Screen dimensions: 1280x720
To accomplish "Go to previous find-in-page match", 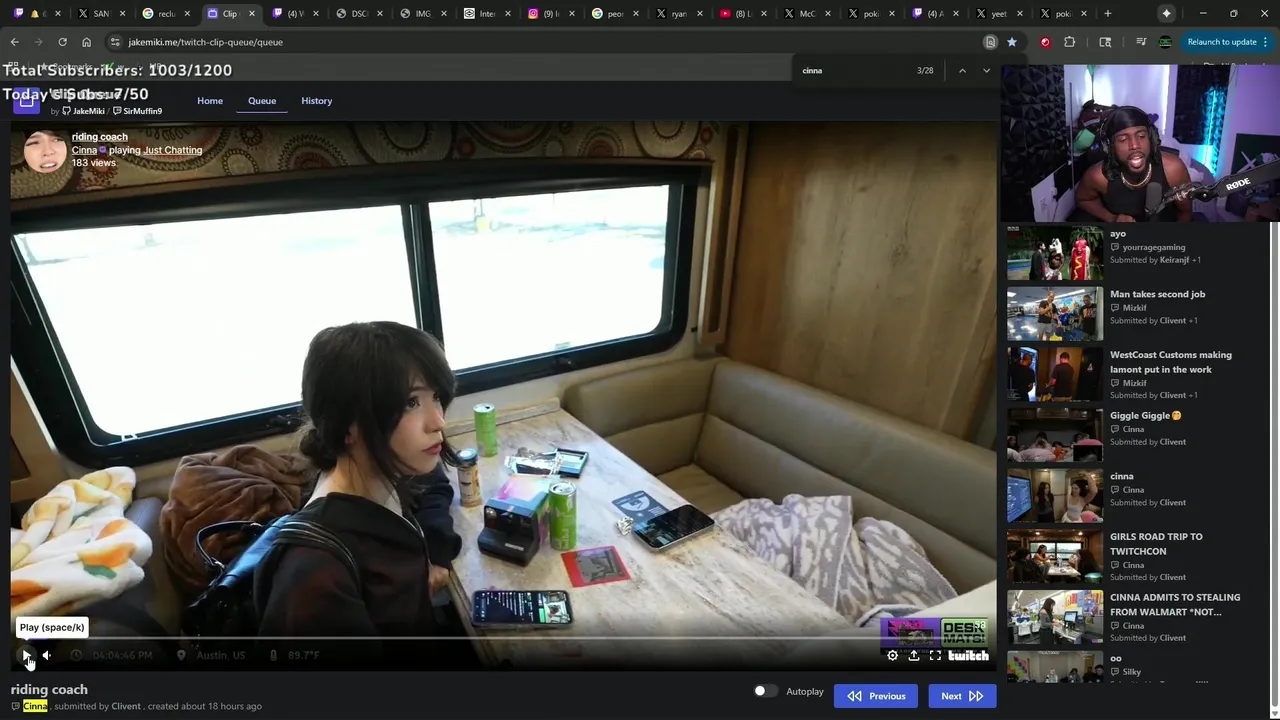I will (962, 70).
